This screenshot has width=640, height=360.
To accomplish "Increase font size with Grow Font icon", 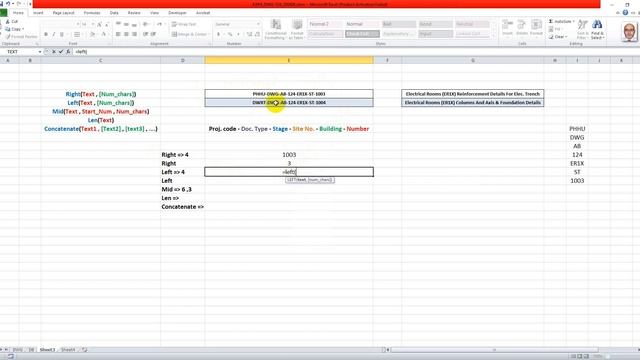I will pos(99,24).
